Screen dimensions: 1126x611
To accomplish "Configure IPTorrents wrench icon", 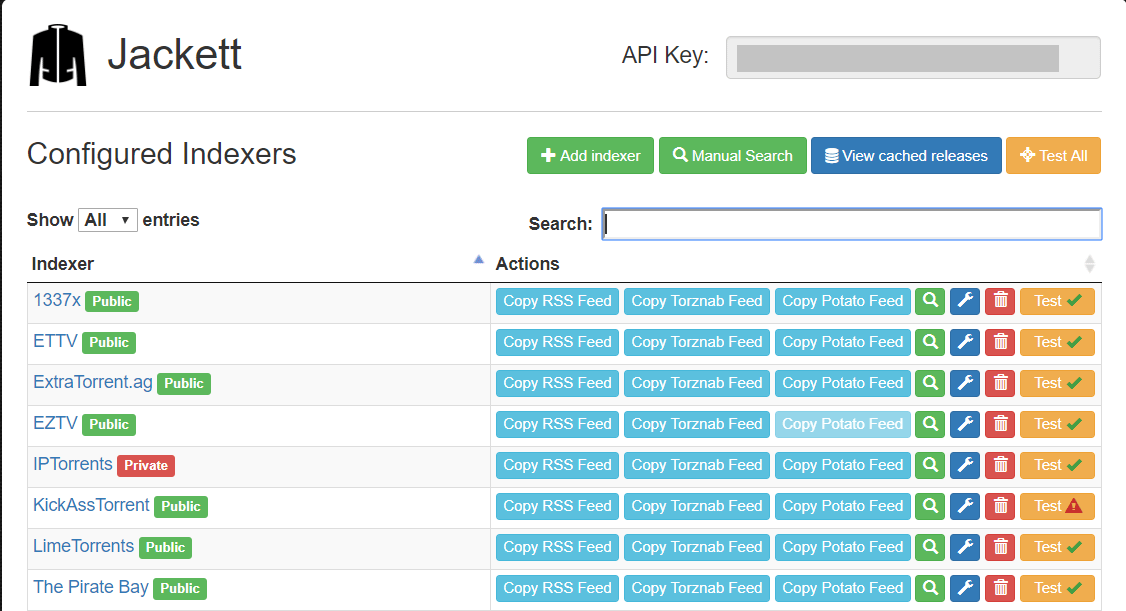I will [965, 465].
